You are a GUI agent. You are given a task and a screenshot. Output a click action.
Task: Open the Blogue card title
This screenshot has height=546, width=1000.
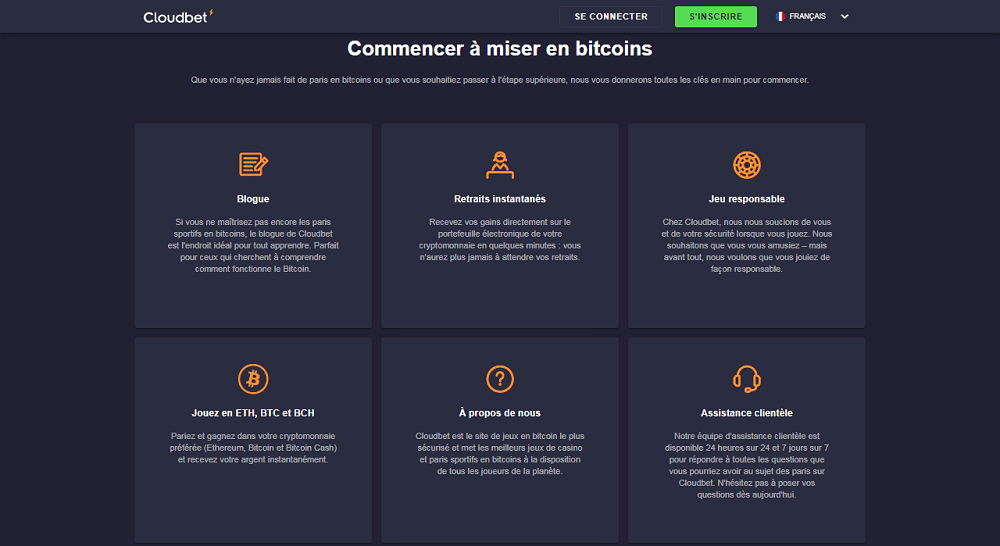[253, 199]
